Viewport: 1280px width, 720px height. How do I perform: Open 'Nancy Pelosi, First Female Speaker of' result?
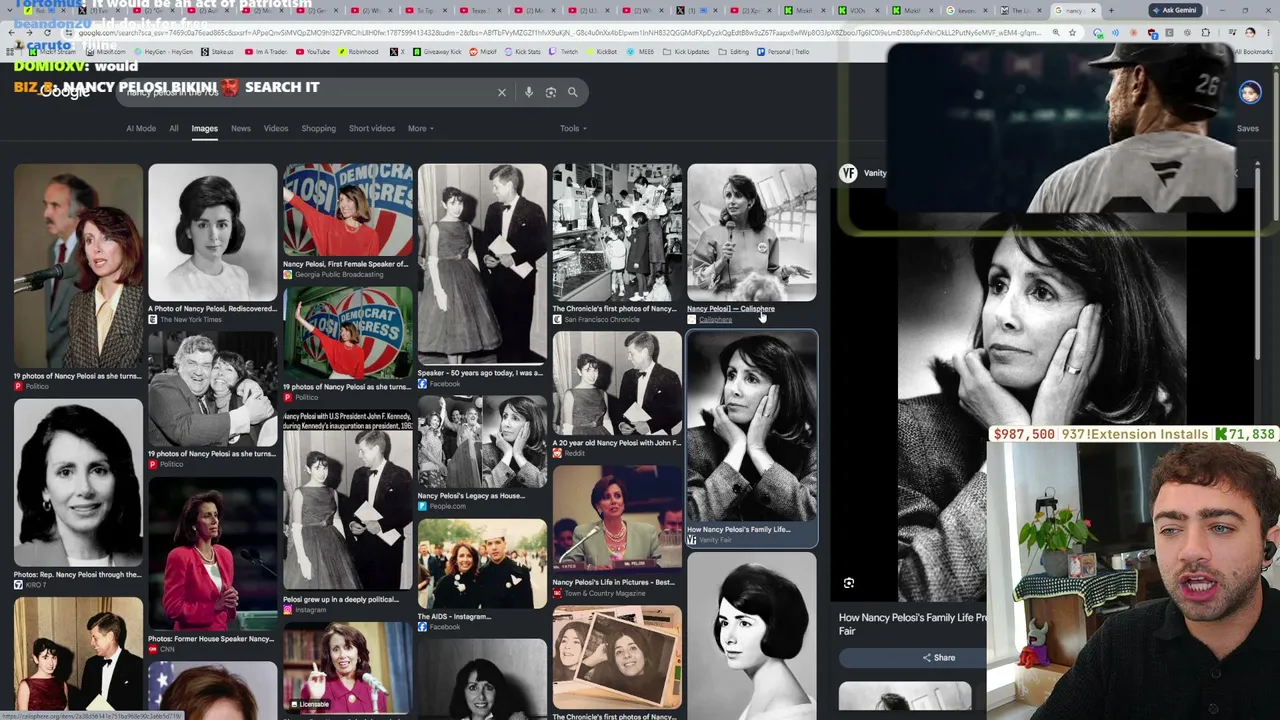click(x=345, y=264)
